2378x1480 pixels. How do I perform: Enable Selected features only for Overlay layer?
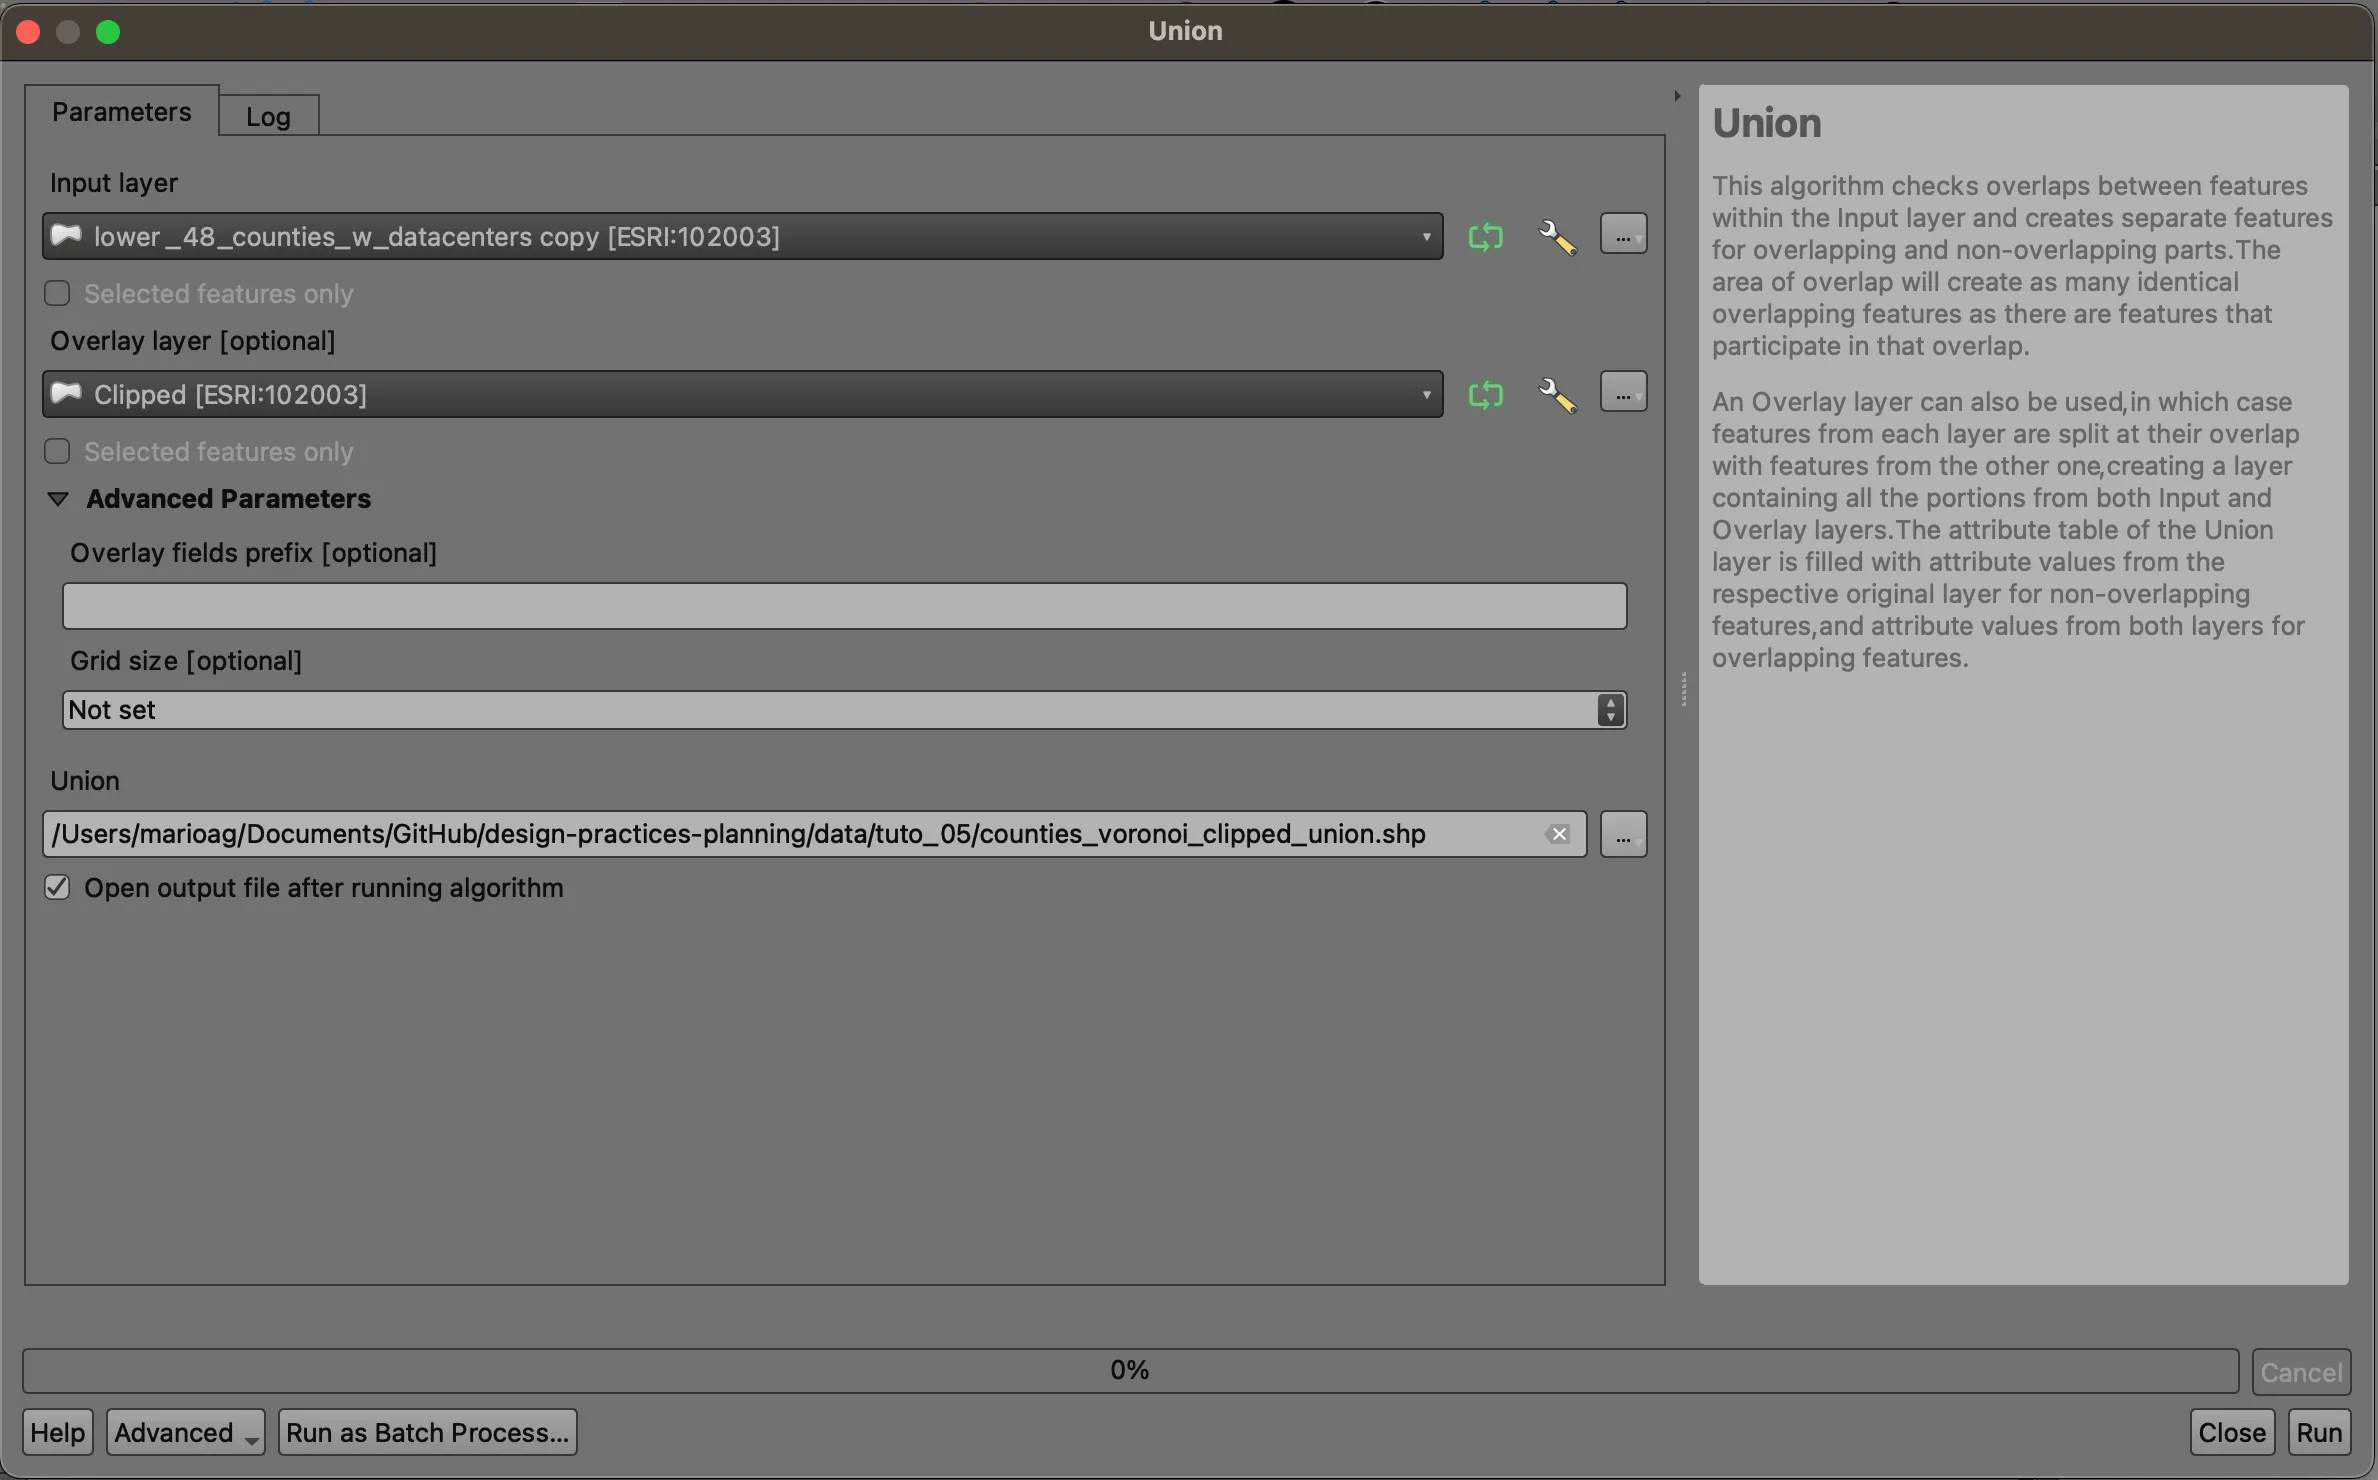57,451
